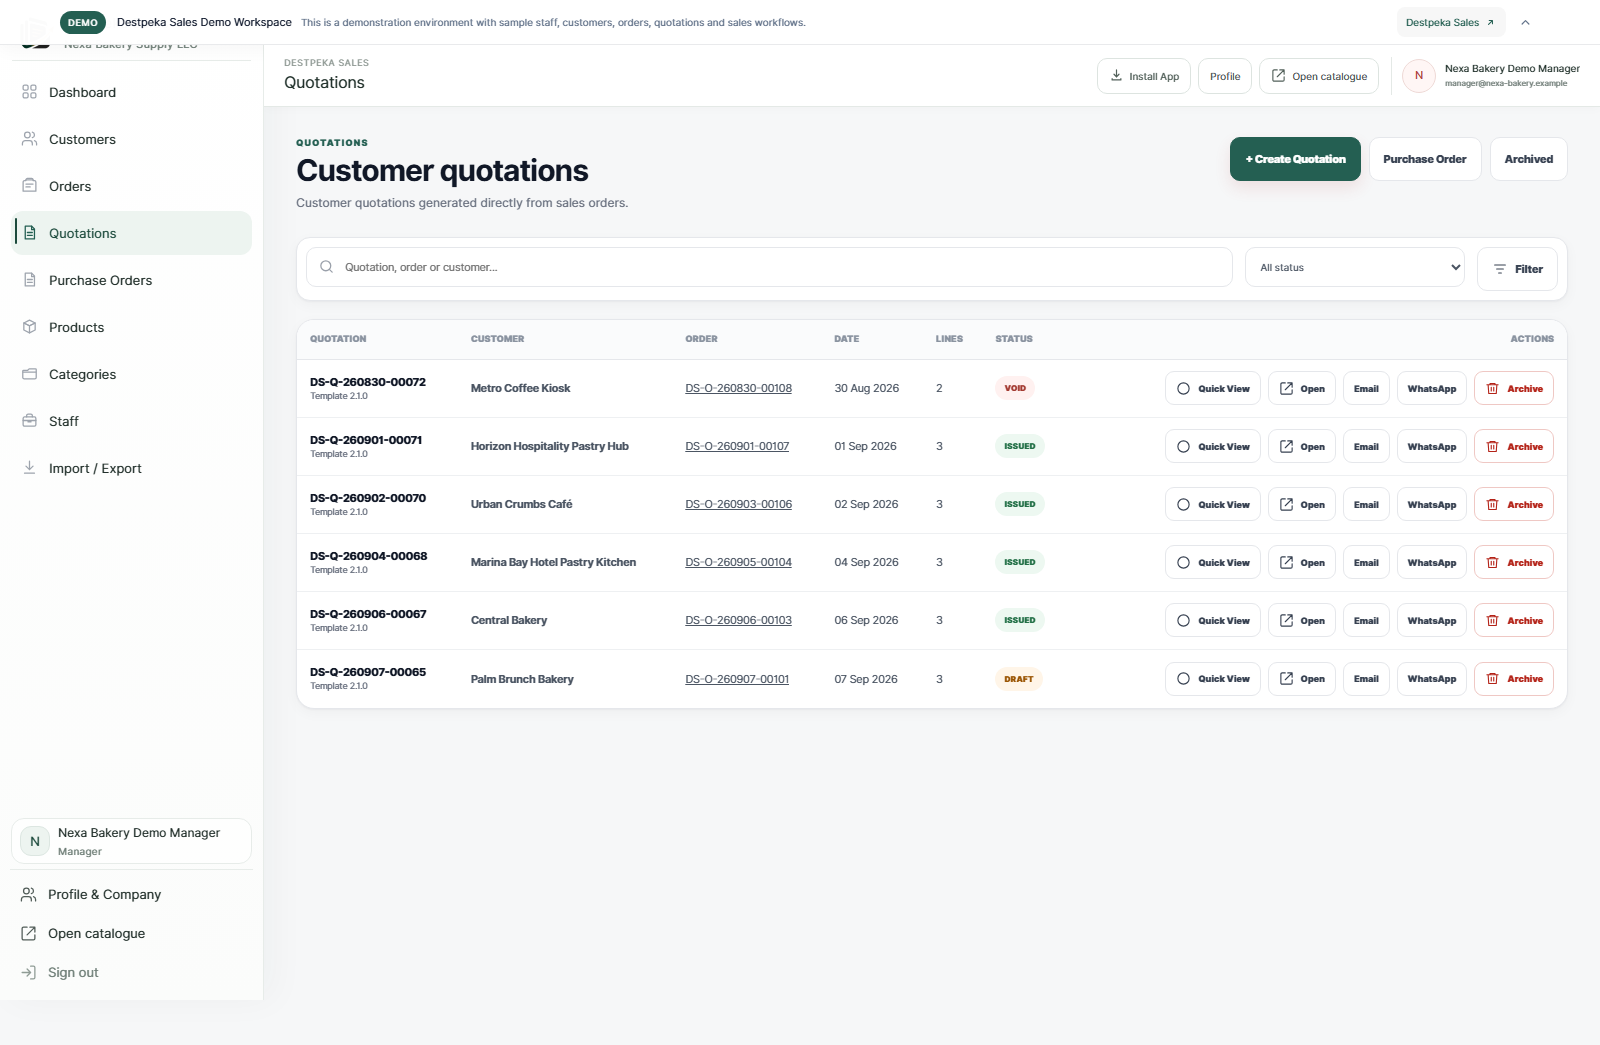Click the Open catalogue external-link icon in header
This screenshot has width=1600, height=1045.
pyautogui.click(x=1278, y=76)
